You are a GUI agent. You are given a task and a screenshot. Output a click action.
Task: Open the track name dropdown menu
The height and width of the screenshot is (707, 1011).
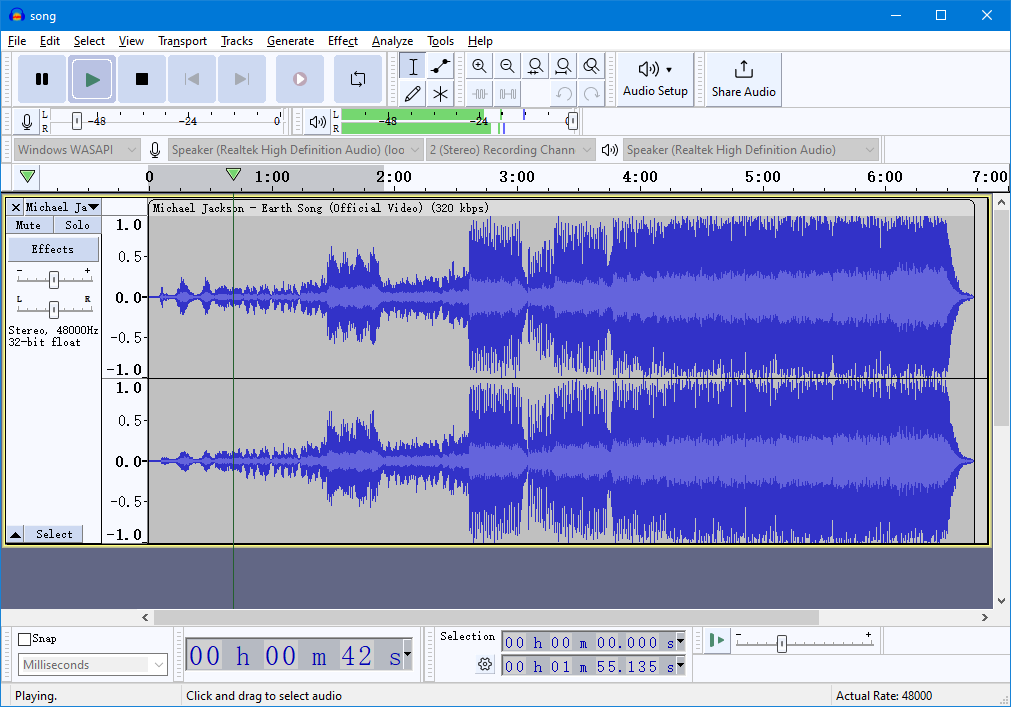[x=63, y=207]
